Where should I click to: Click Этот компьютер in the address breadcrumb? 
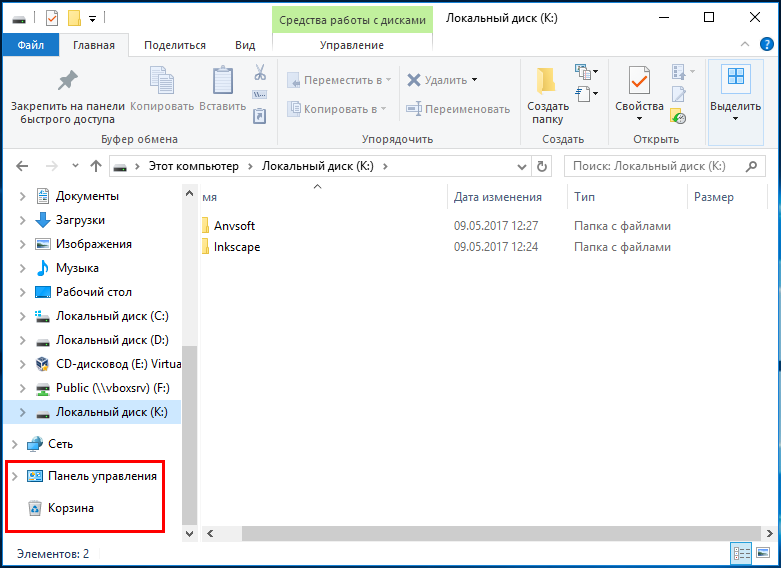[x=193, y=166]
